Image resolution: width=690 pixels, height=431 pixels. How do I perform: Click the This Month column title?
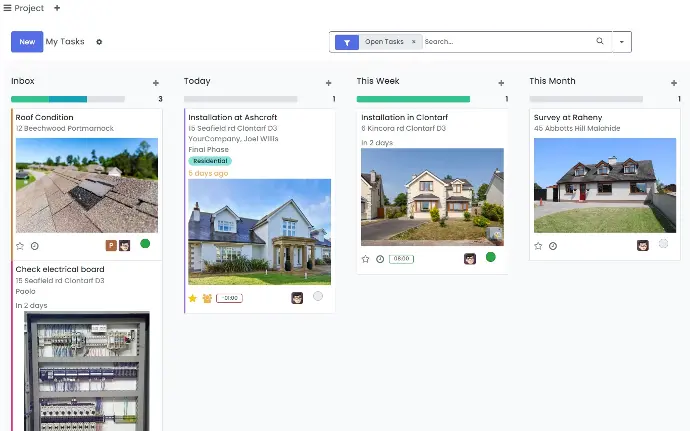[x=552, y=81]
